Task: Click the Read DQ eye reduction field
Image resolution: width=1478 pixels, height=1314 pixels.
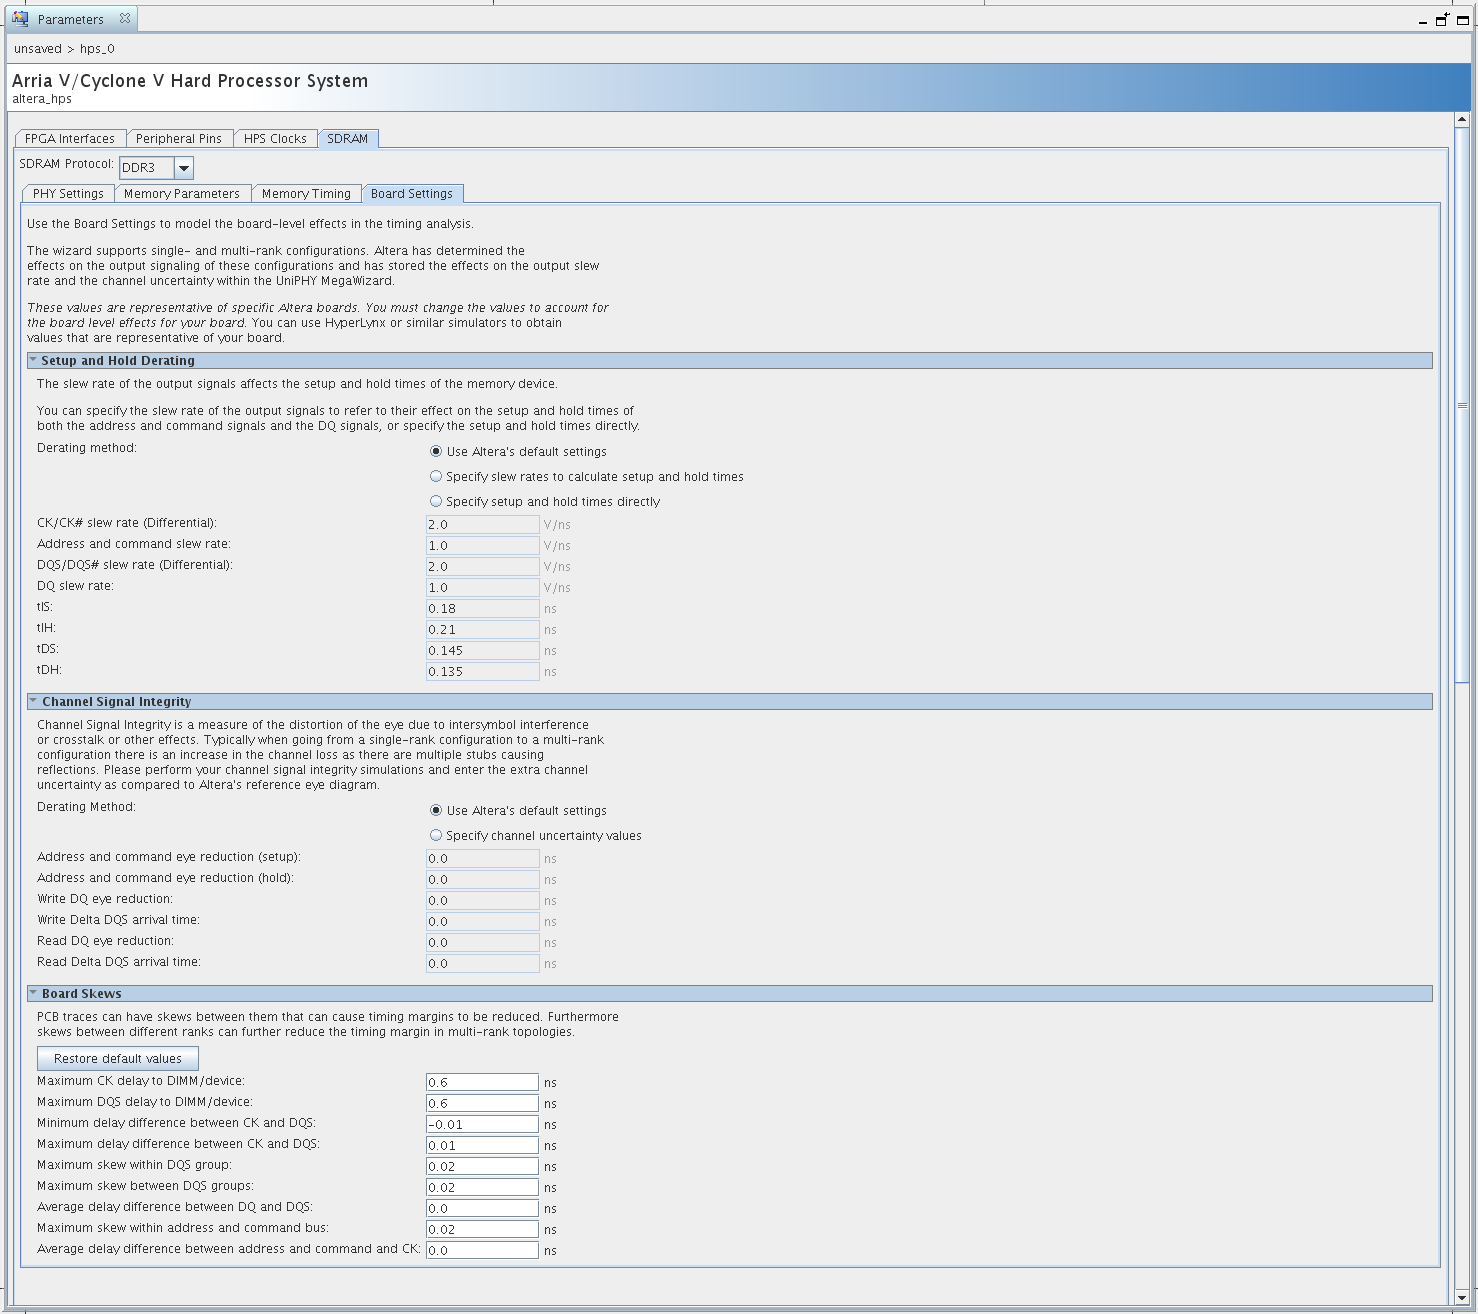Action: [x=482, y=942]
